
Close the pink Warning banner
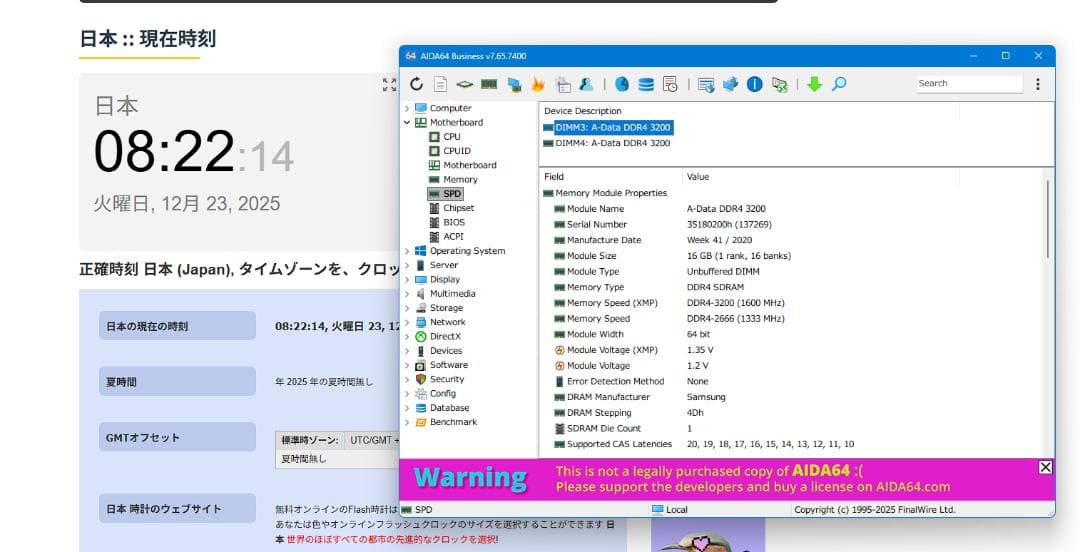coord(1045,467)
